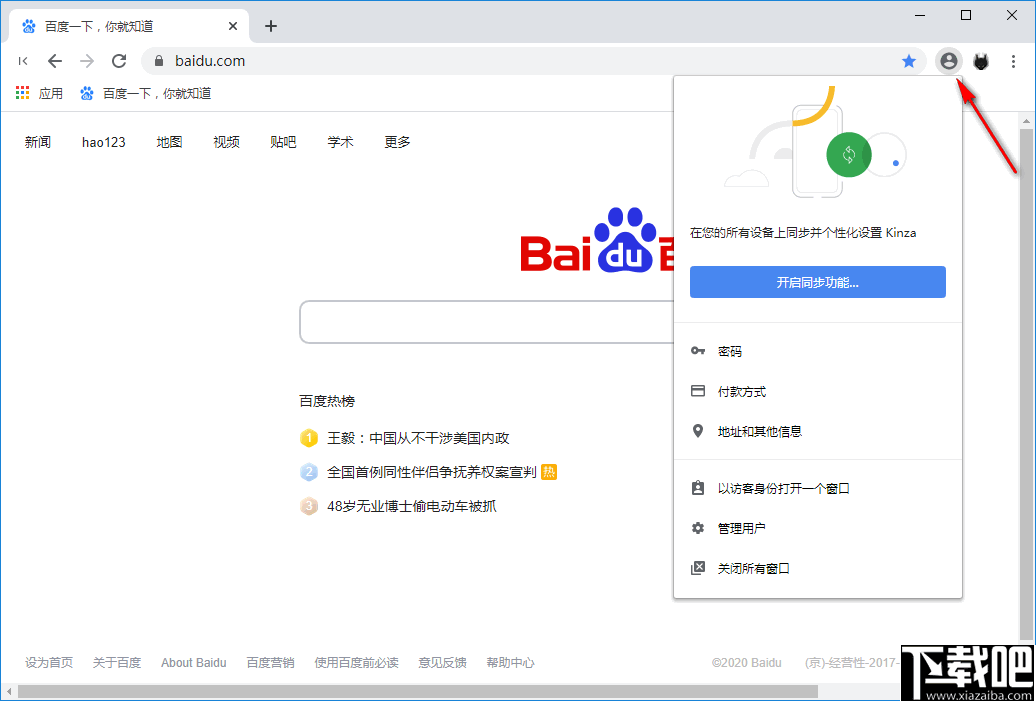This screenshot has width=1036, height=701.
Task: Click the location pin icon beside 地址和其他信息
Action: click(x=698, y=431)
